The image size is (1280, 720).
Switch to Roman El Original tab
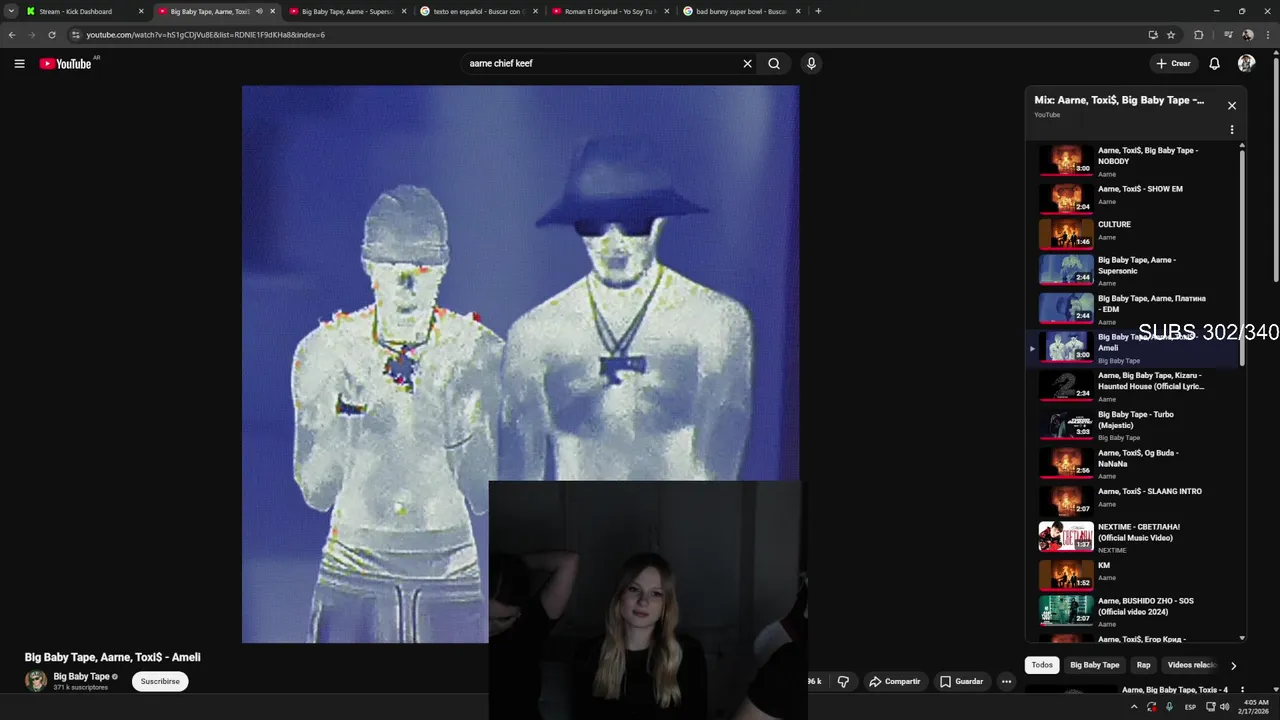click(x=611, y=12)
